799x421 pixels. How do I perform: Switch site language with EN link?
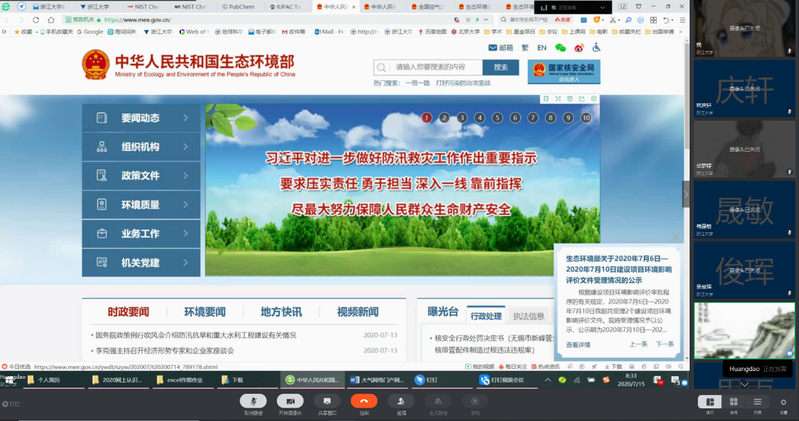(542, 47)
